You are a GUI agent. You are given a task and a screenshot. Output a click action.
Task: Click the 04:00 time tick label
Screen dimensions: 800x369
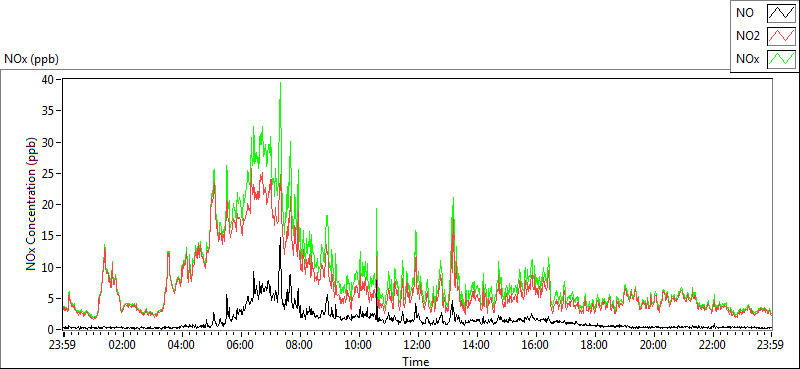pos(182,345)
